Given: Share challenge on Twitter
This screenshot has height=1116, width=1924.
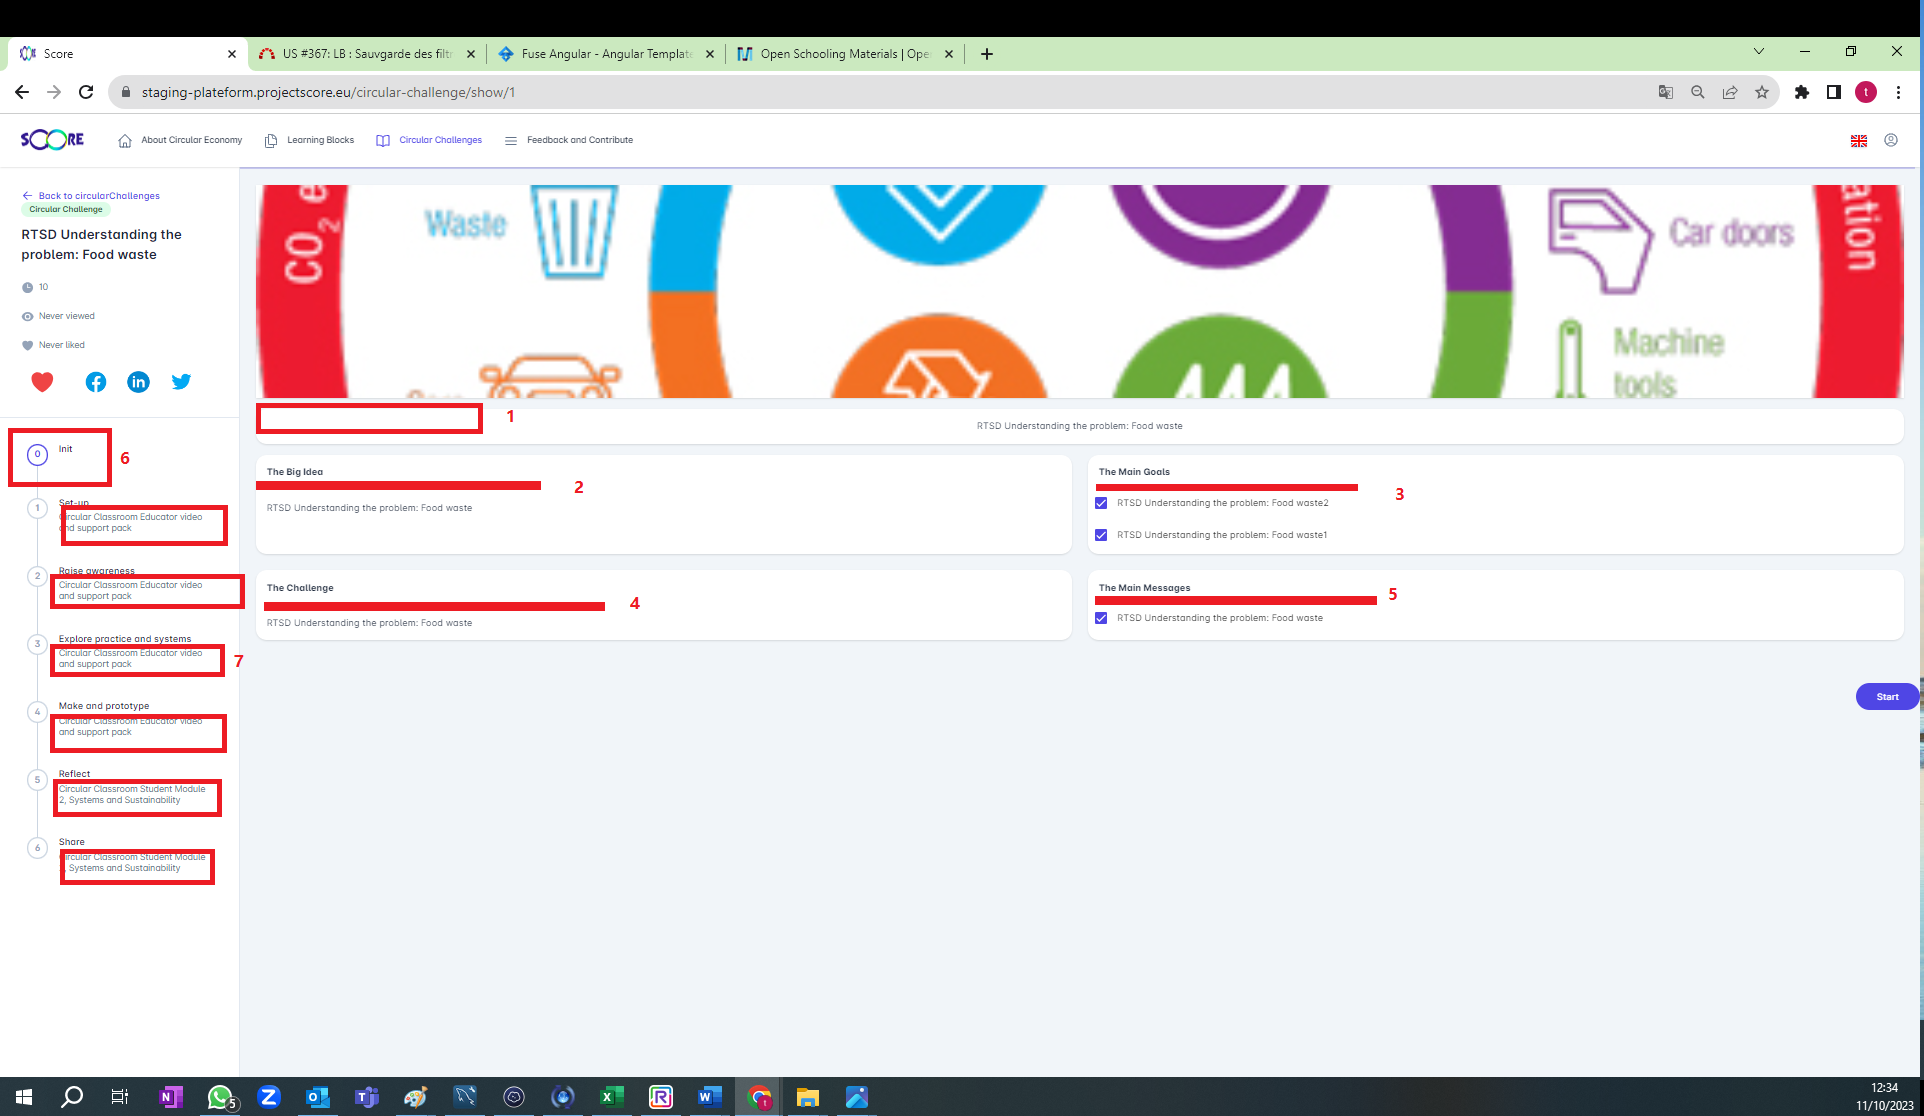Looking at the screenshot, I should point(181,382).
